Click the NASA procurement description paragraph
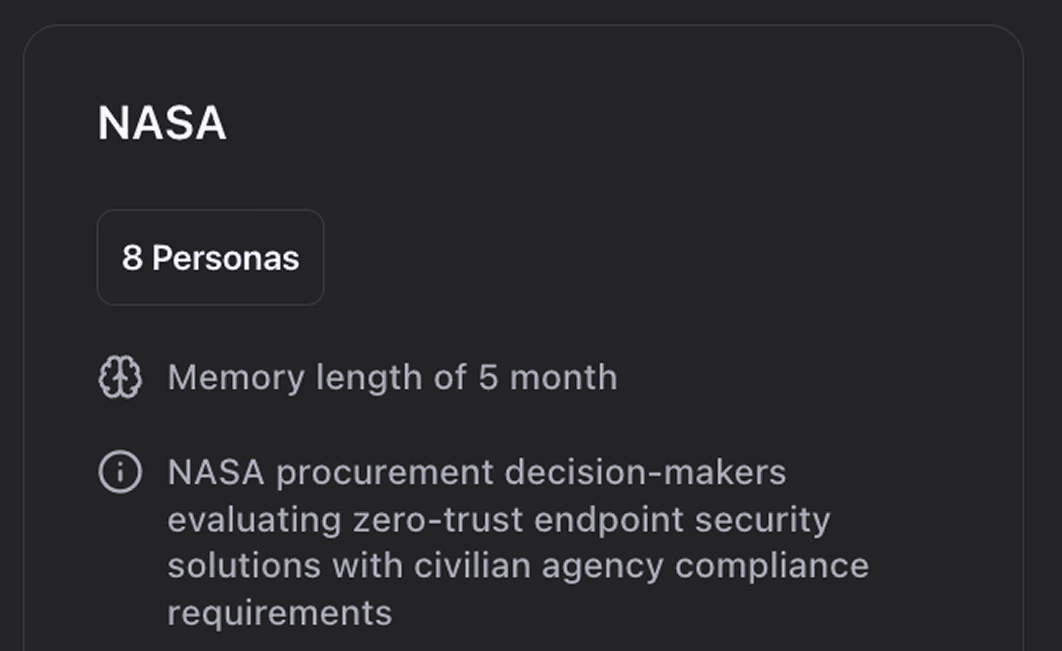Viewport: 1062px width, 651px height. pos(517,541)
